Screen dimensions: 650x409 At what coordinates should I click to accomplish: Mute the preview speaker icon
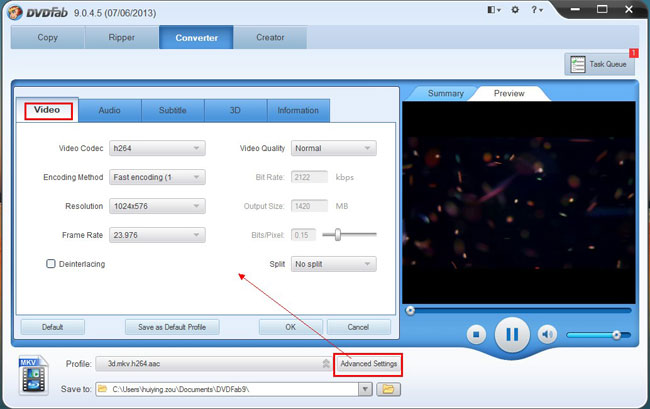(x=547, y=334)
